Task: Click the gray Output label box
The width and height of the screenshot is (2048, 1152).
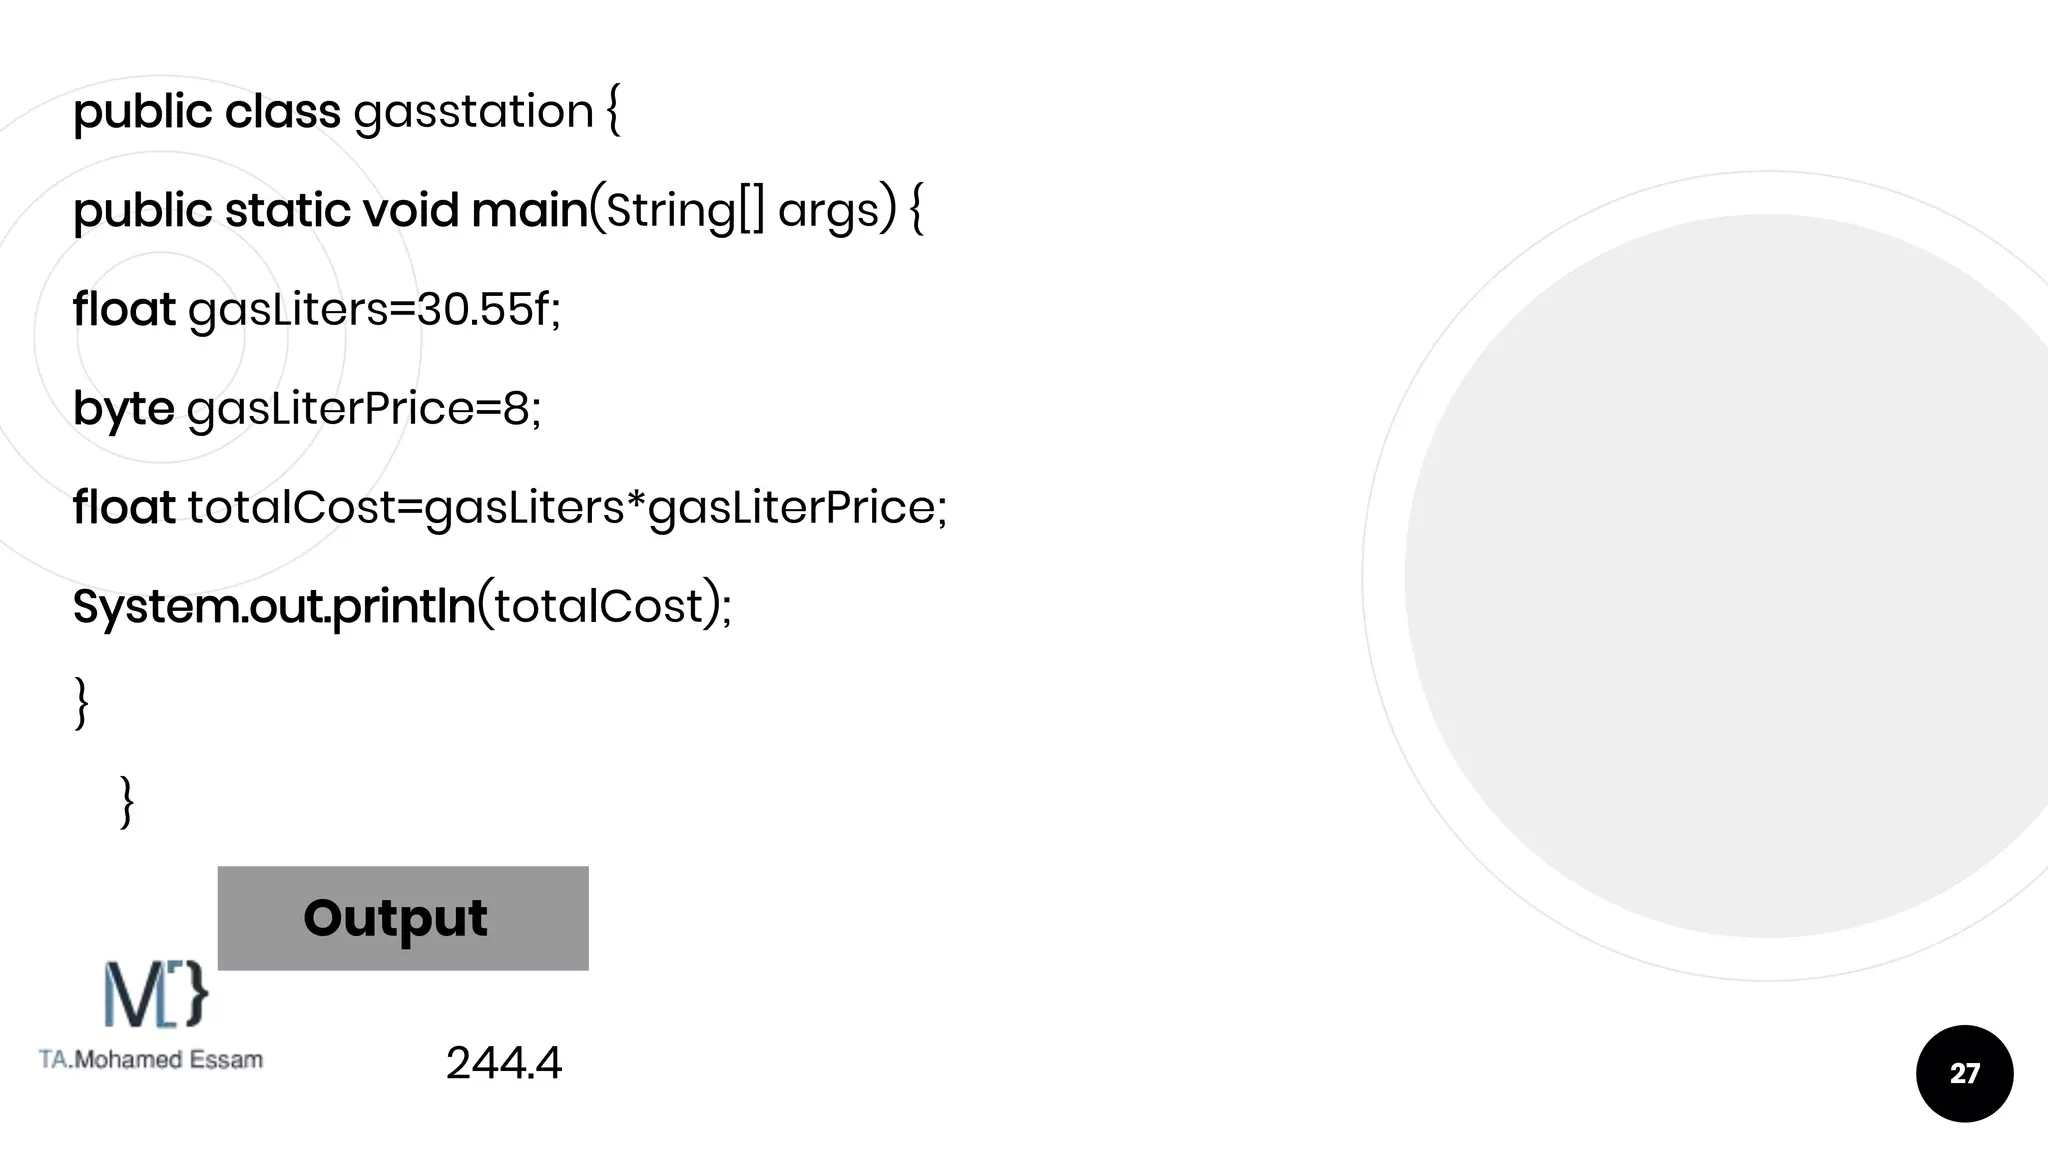Action: (x=403, y=918)
